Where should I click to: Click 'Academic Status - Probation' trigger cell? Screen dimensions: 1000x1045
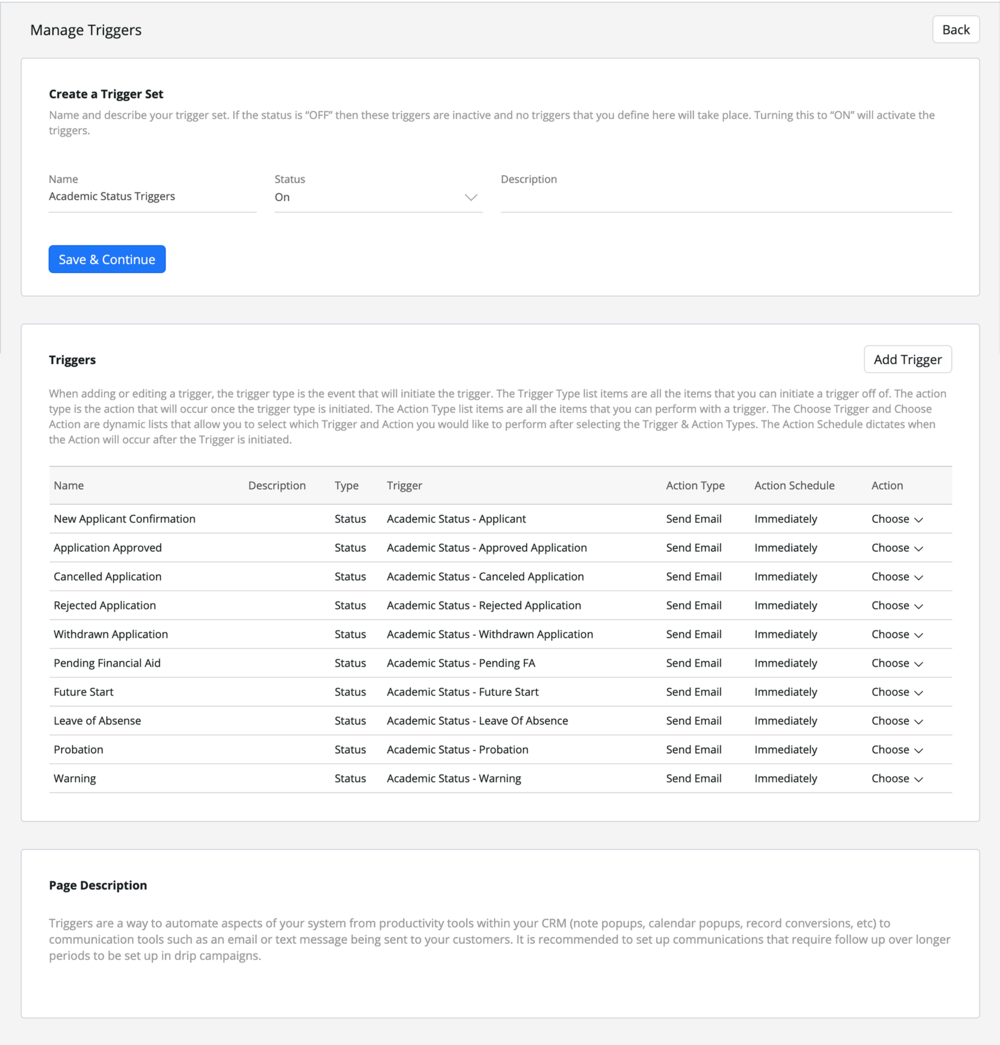point(457,750)
